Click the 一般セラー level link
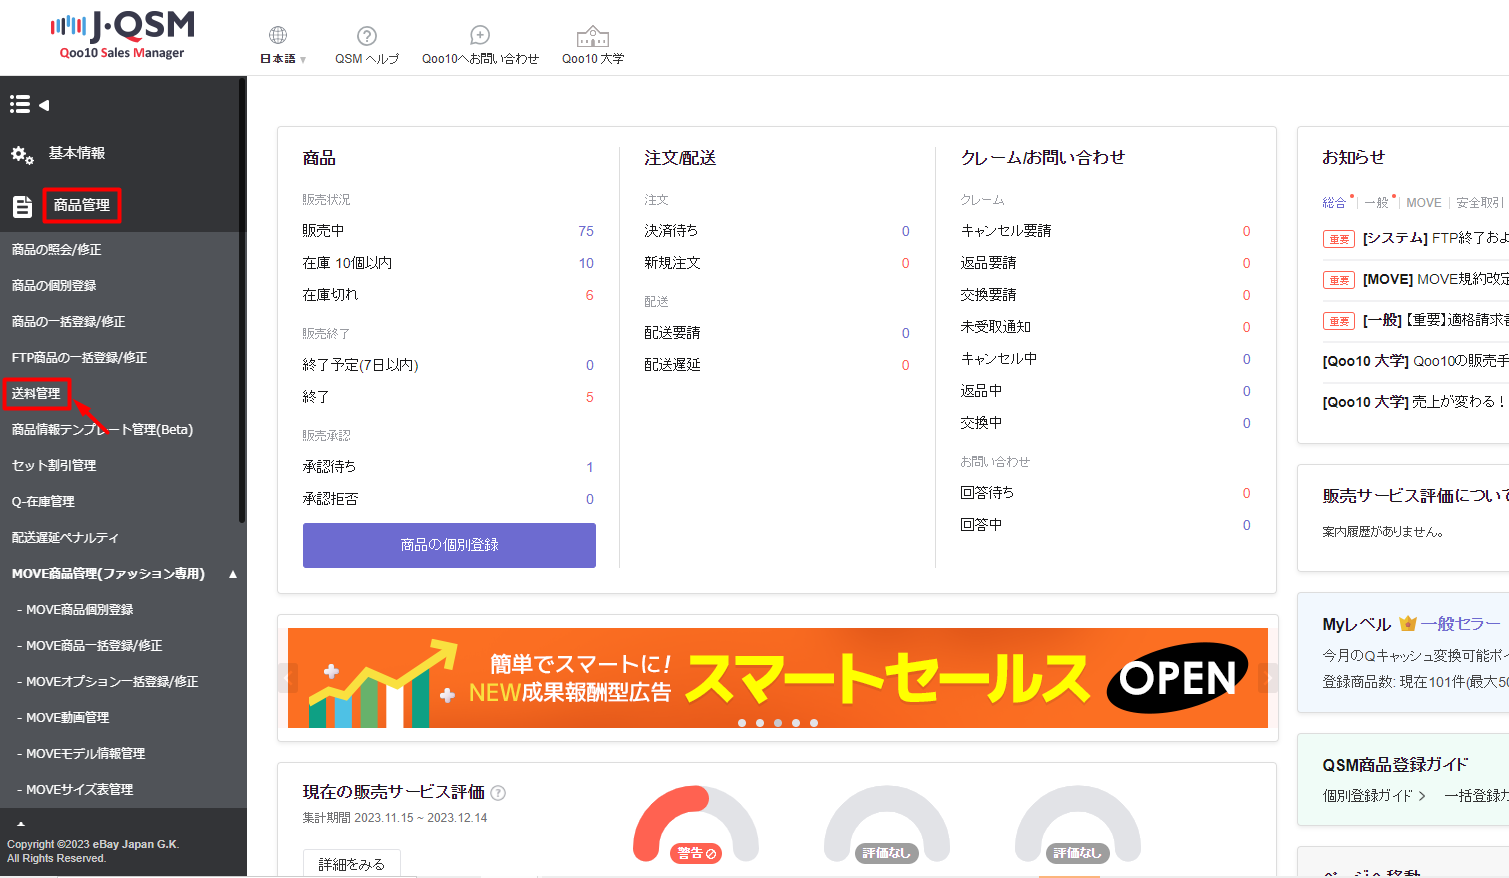The image size is (1509, 878). (x=1461, y=624)
